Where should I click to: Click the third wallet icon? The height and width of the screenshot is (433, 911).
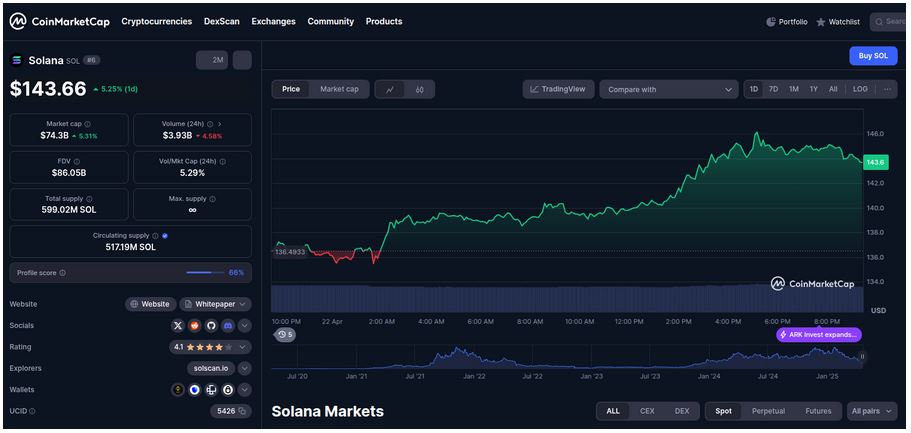pos(211,390)
